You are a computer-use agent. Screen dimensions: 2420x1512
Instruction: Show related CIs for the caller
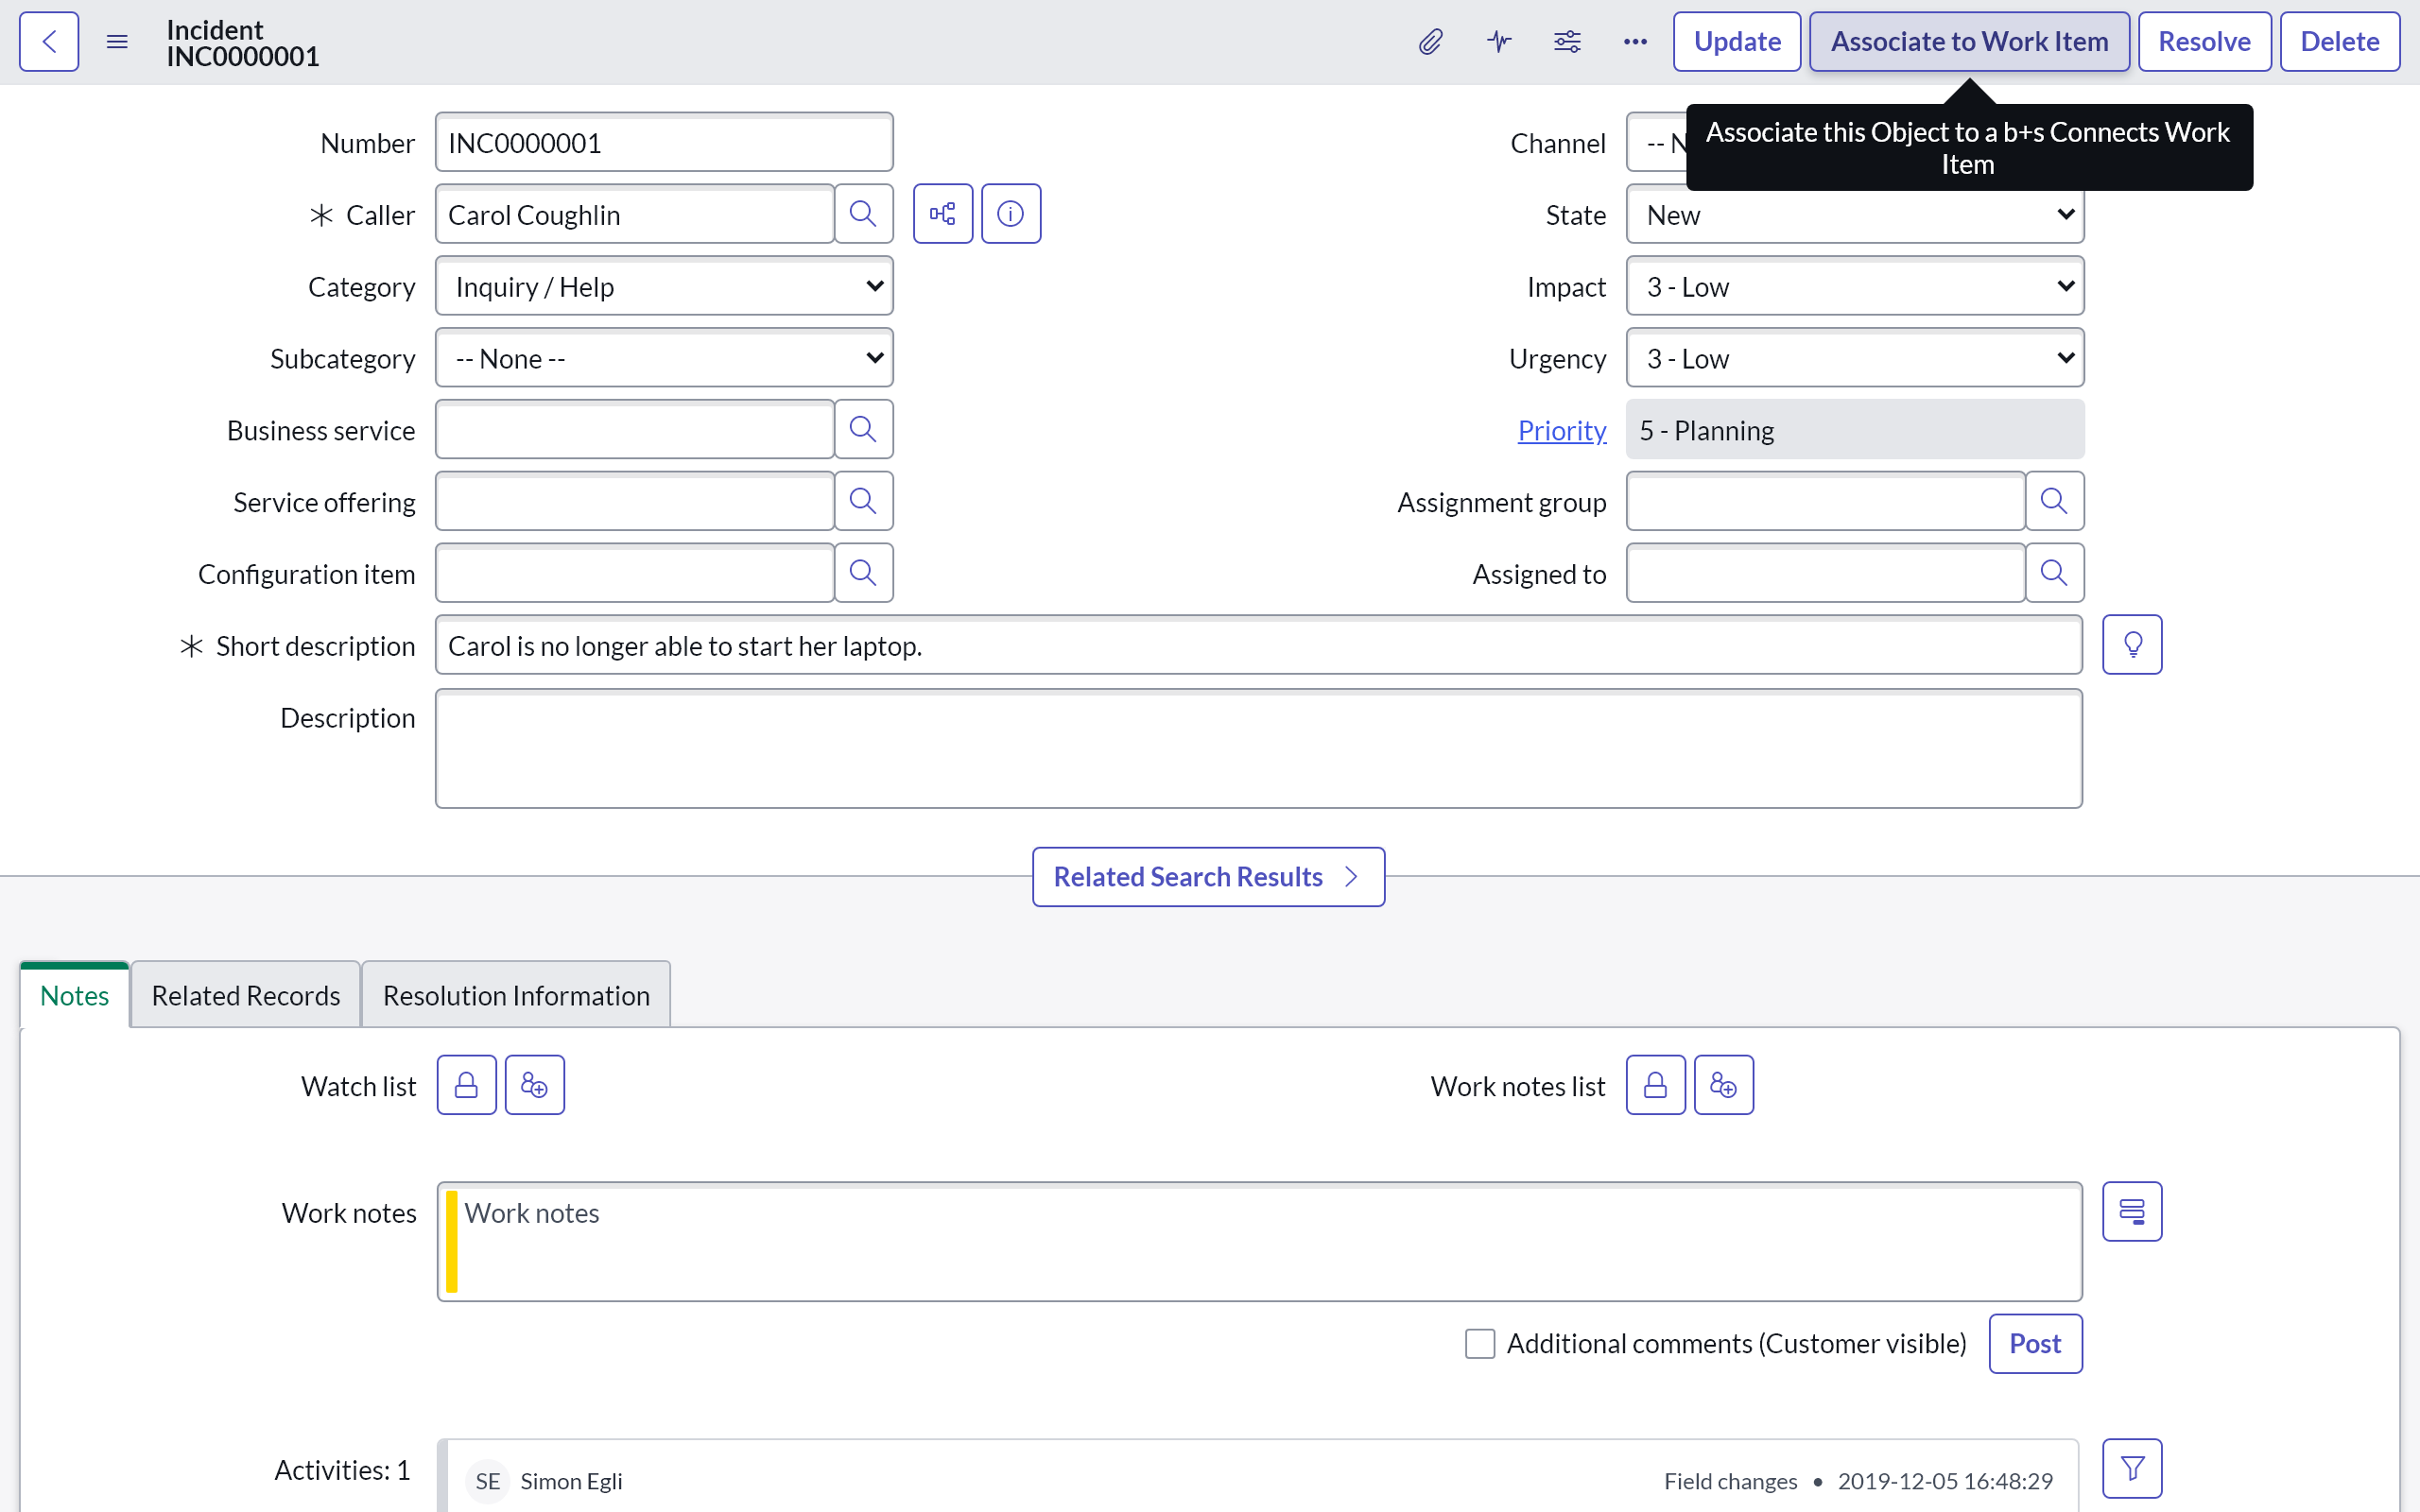pos(942,214)
